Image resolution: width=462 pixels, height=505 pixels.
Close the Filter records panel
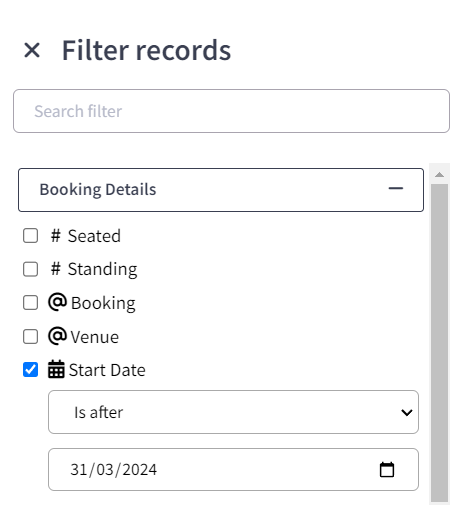[32, 50]
